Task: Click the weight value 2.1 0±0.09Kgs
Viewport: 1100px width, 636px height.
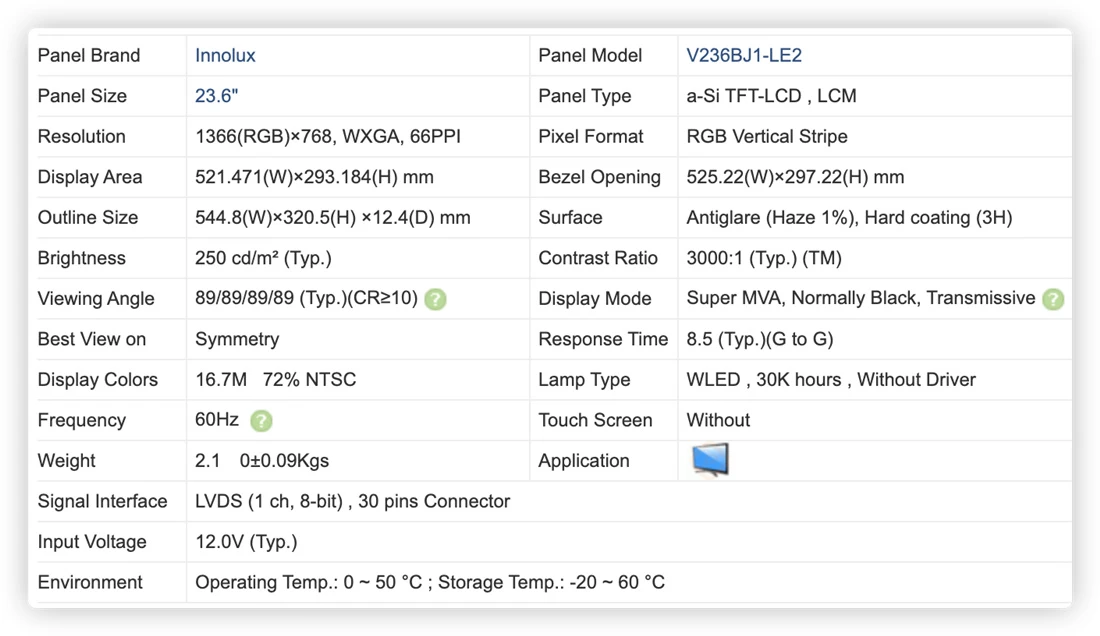Action: tap(262, 461)
